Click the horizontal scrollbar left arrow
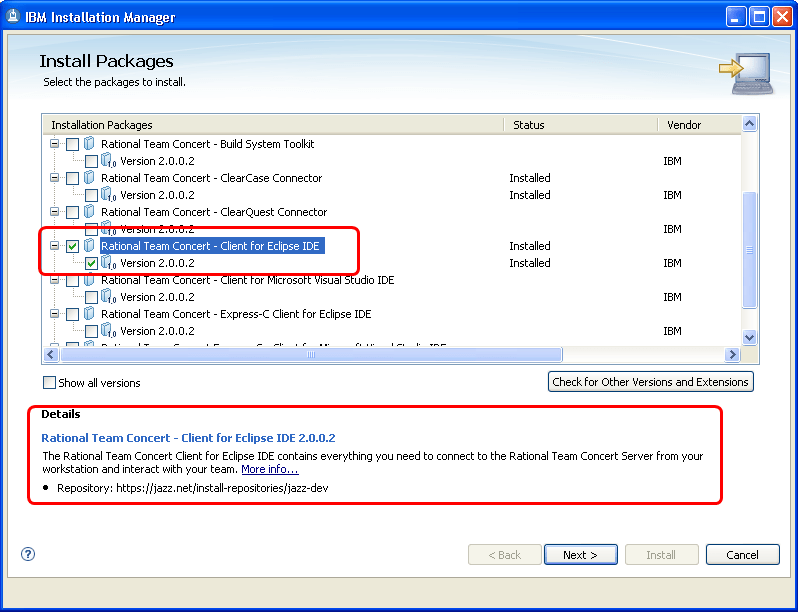Image resolution: width=798 pixels, height=612 pixels. [50, 355]
